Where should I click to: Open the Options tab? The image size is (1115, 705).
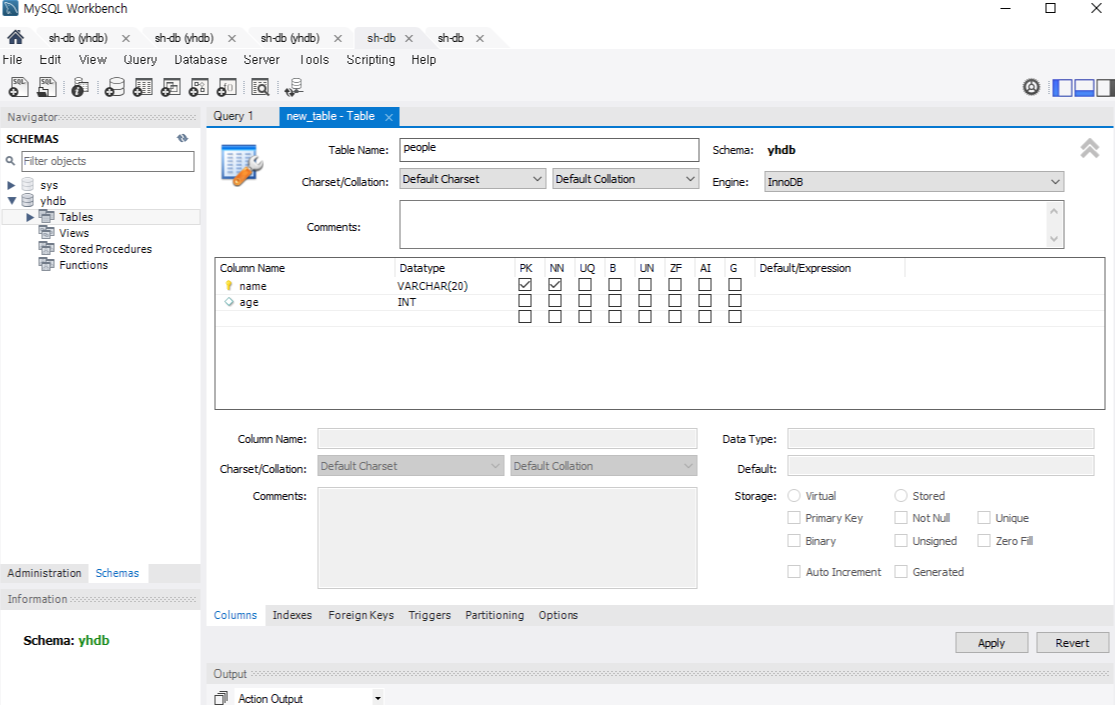pyautogui.click(x=558, y=615)
